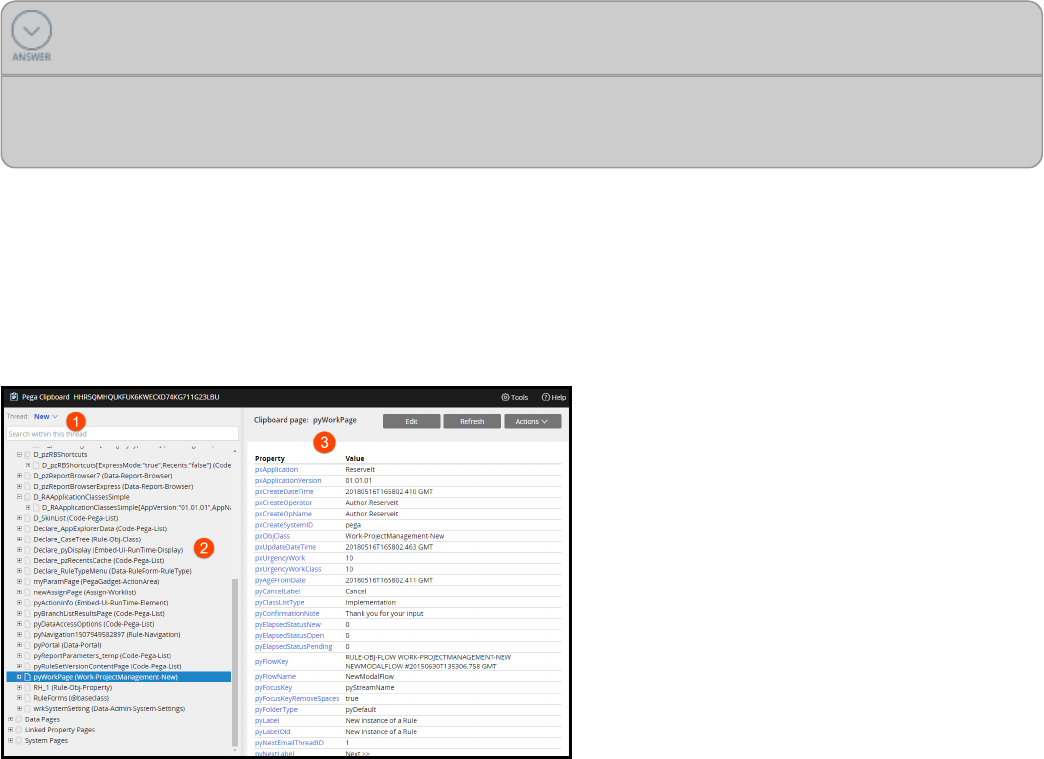Click the Pega Clipboard title icon
The image size is (1044, 759).
tap(14, 397)
